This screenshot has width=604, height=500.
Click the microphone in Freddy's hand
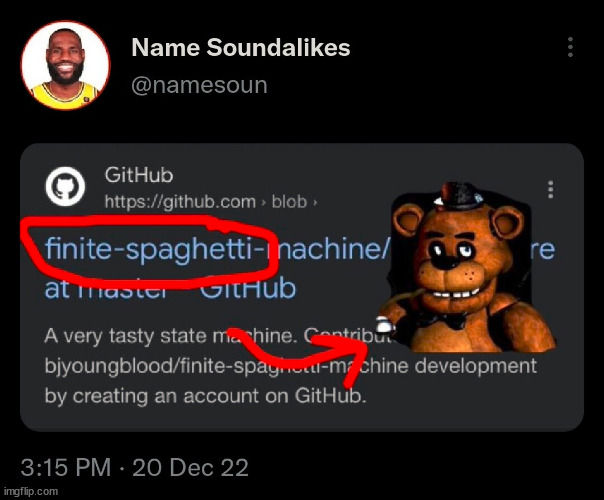(385, 324)
